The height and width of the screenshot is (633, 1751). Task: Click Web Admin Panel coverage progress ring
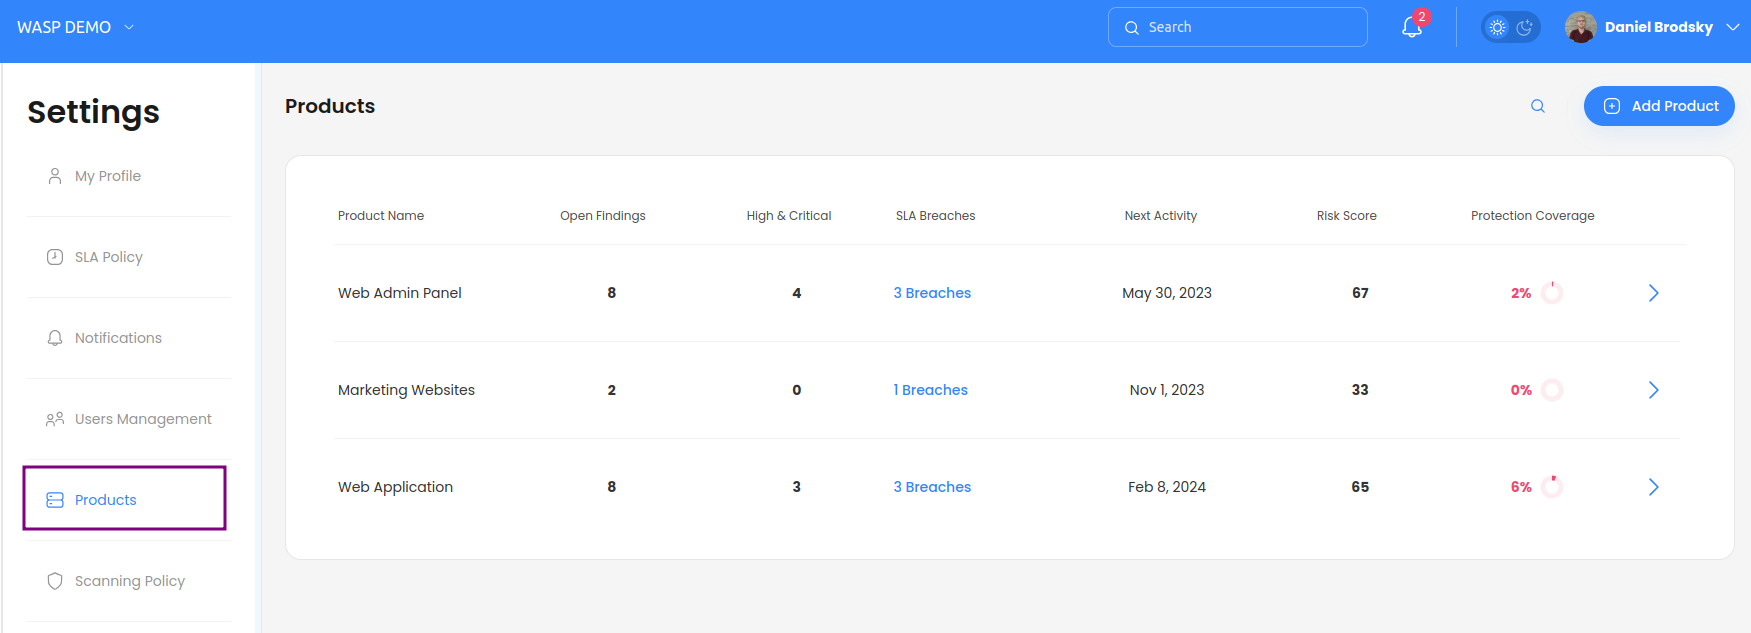pos(1552,293)
